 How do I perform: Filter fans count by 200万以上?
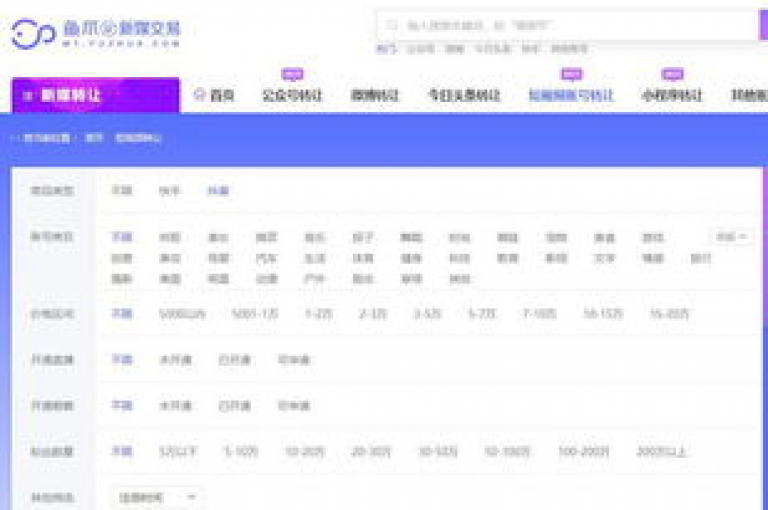point(661,451)
